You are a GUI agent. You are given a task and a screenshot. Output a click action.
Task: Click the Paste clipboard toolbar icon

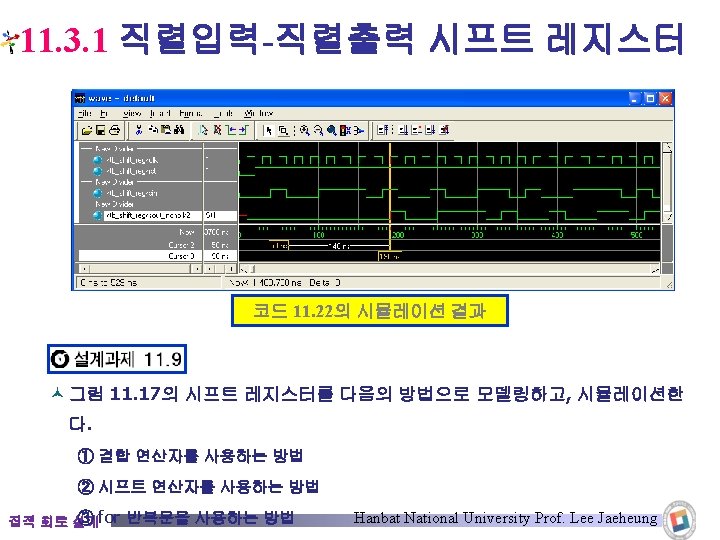pyautogui.click(x=166, y=130)
